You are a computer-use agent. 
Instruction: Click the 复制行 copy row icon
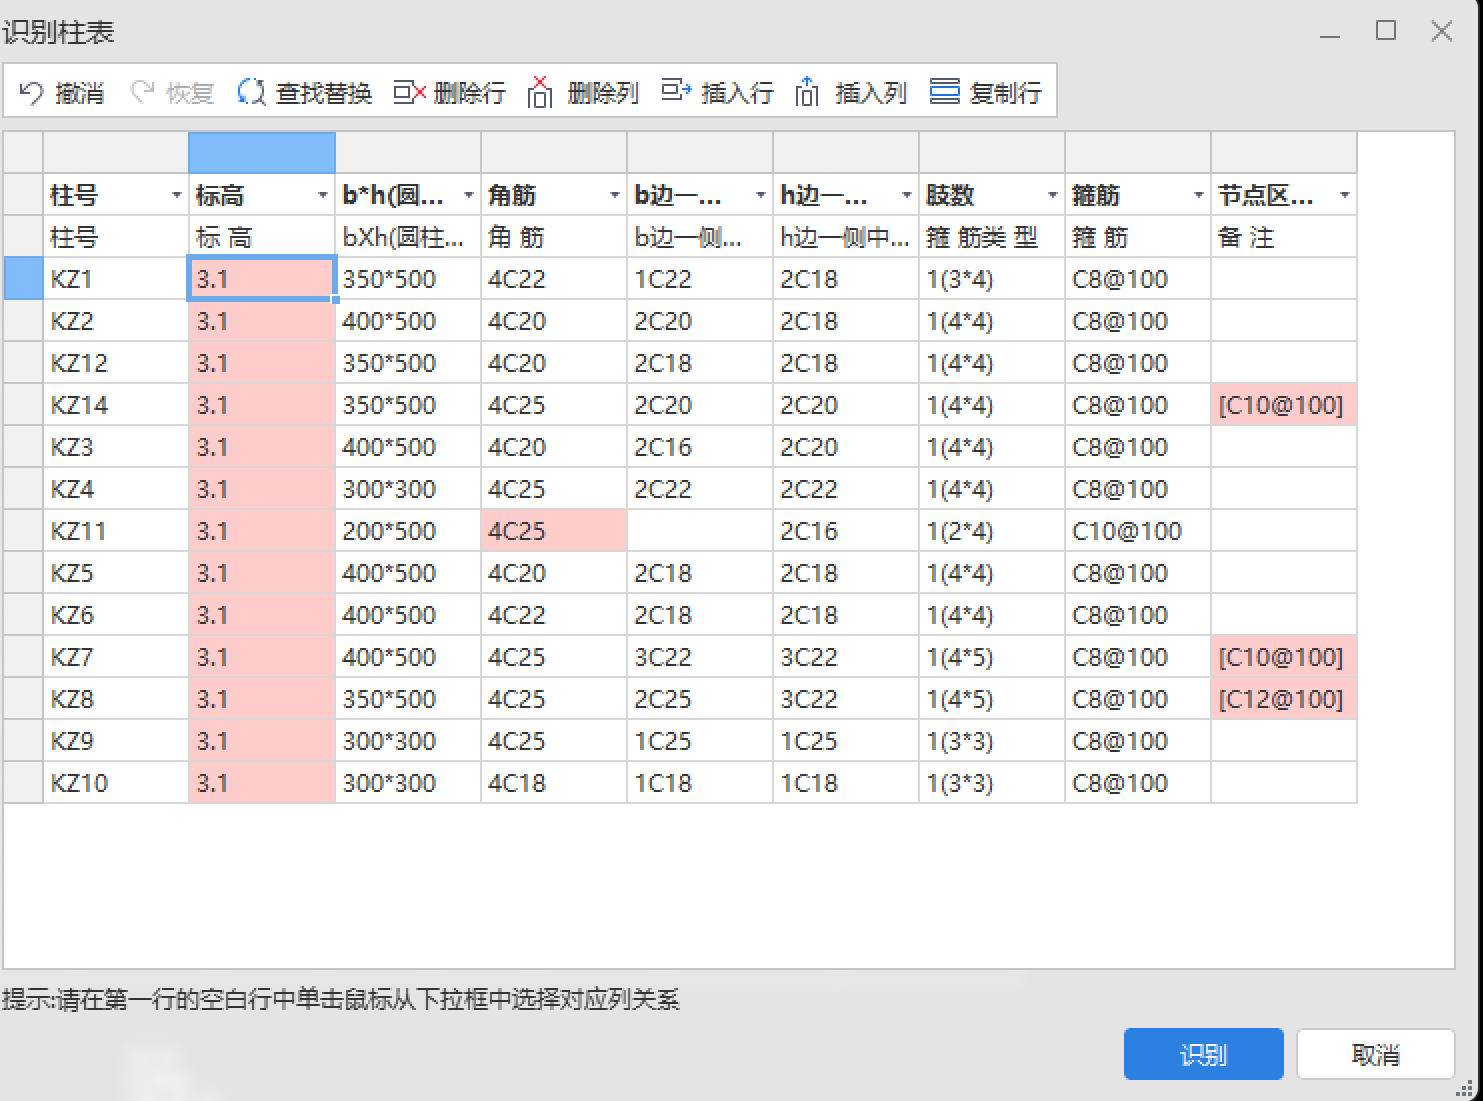[945, 93]
